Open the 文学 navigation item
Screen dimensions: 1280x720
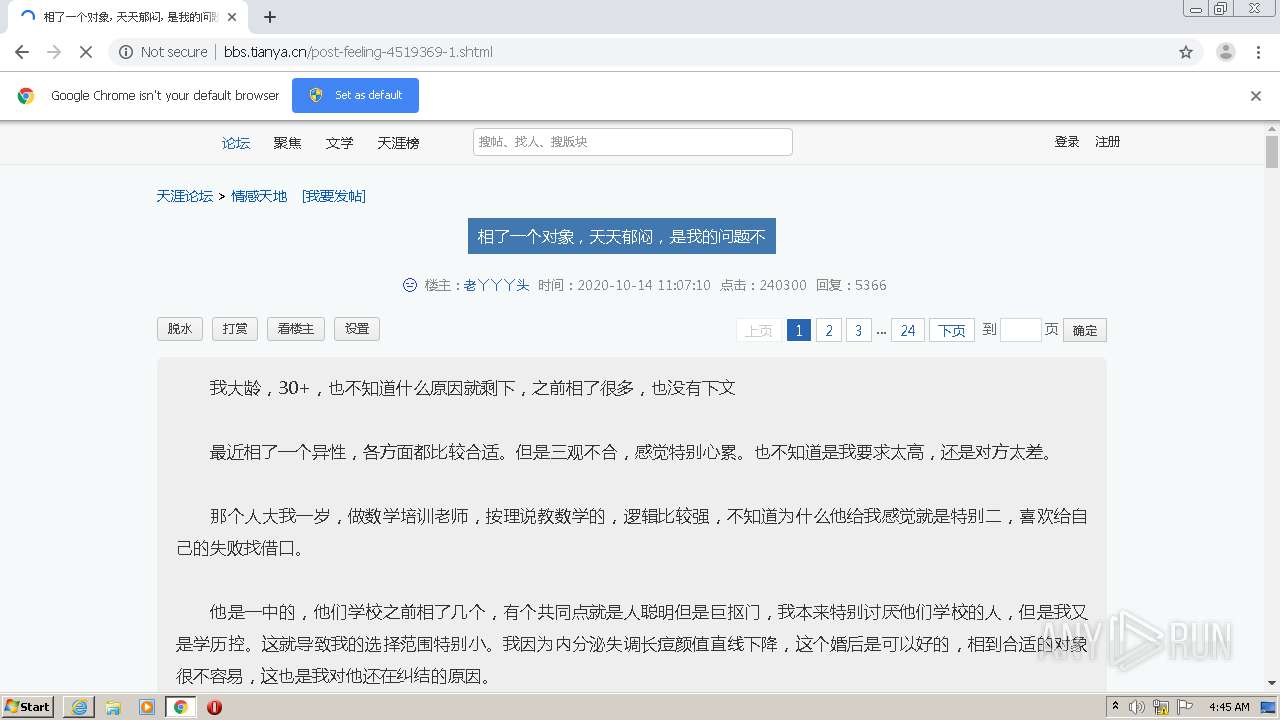[339, 143]
